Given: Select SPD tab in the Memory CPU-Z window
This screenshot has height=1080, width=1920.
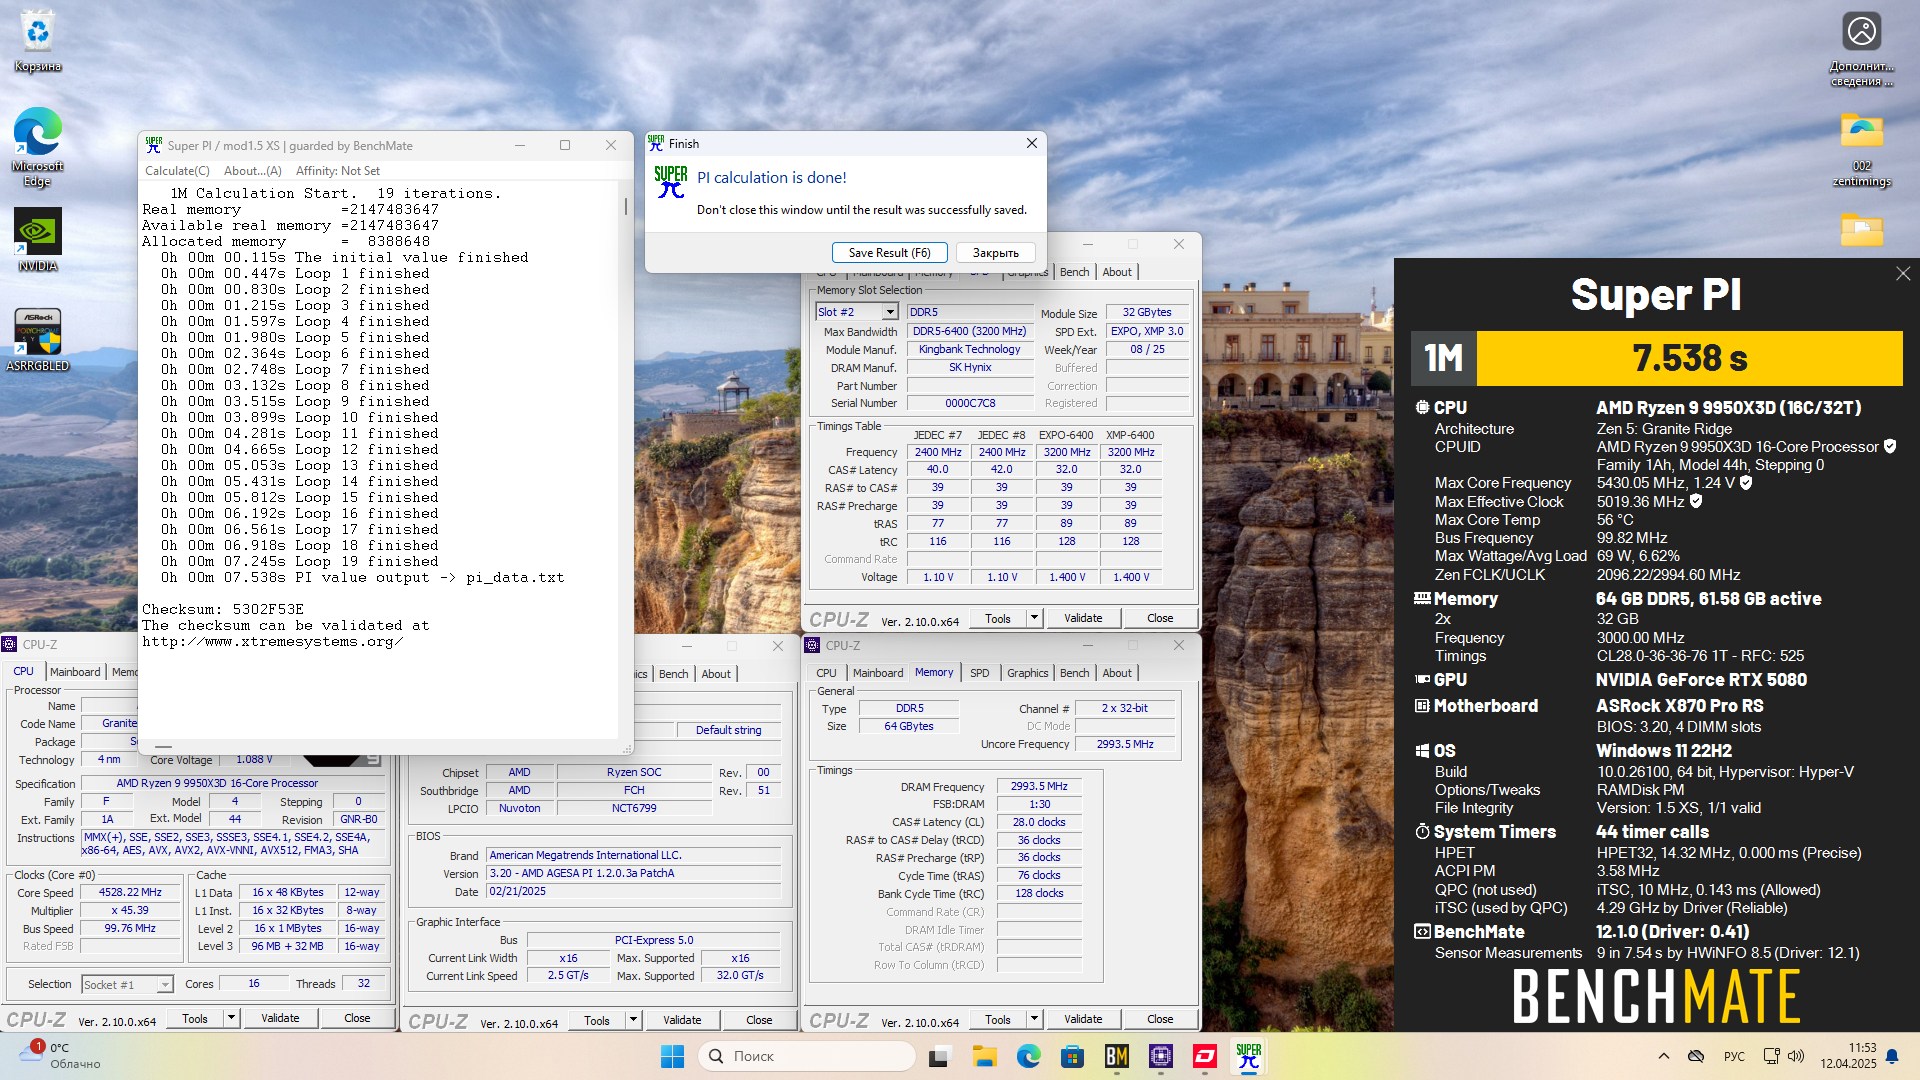Looking at the screenshot, I should tap(980, 673).
